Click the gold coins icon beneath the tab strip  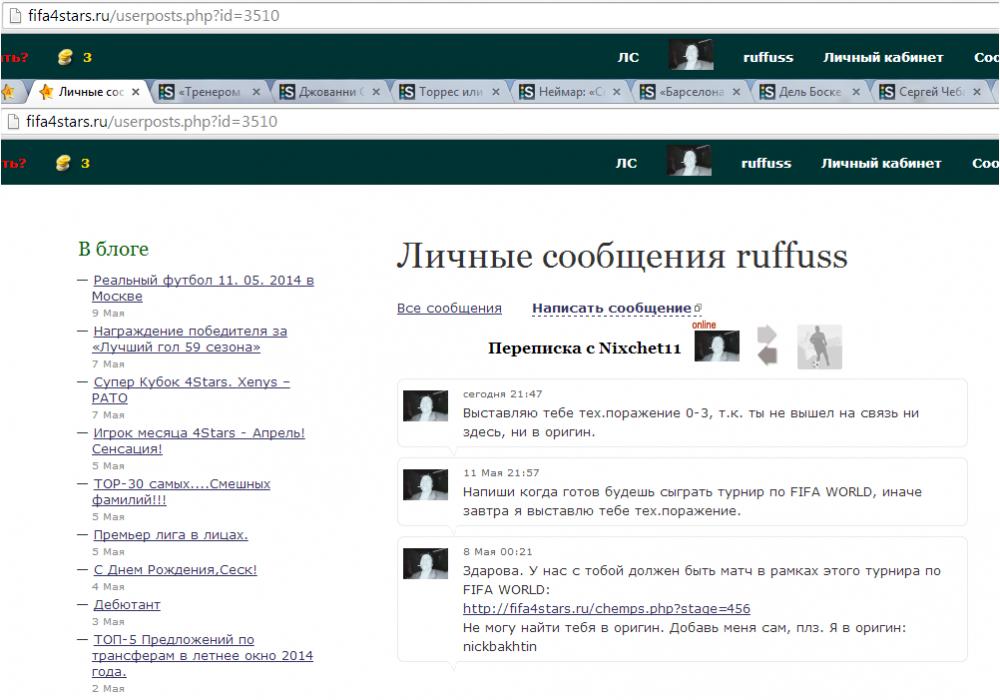(x=64, y=163)
